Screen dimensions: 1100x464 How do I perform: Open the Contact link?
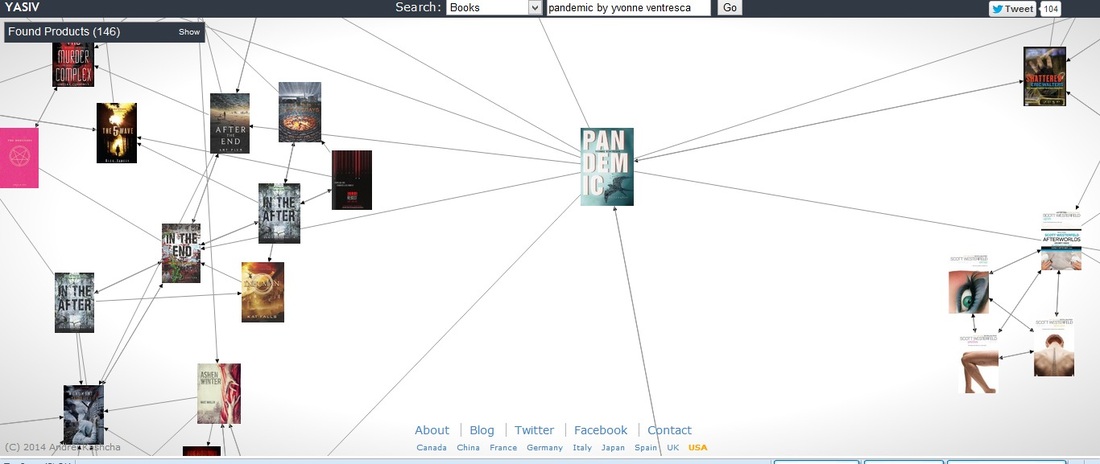point(669,430)
